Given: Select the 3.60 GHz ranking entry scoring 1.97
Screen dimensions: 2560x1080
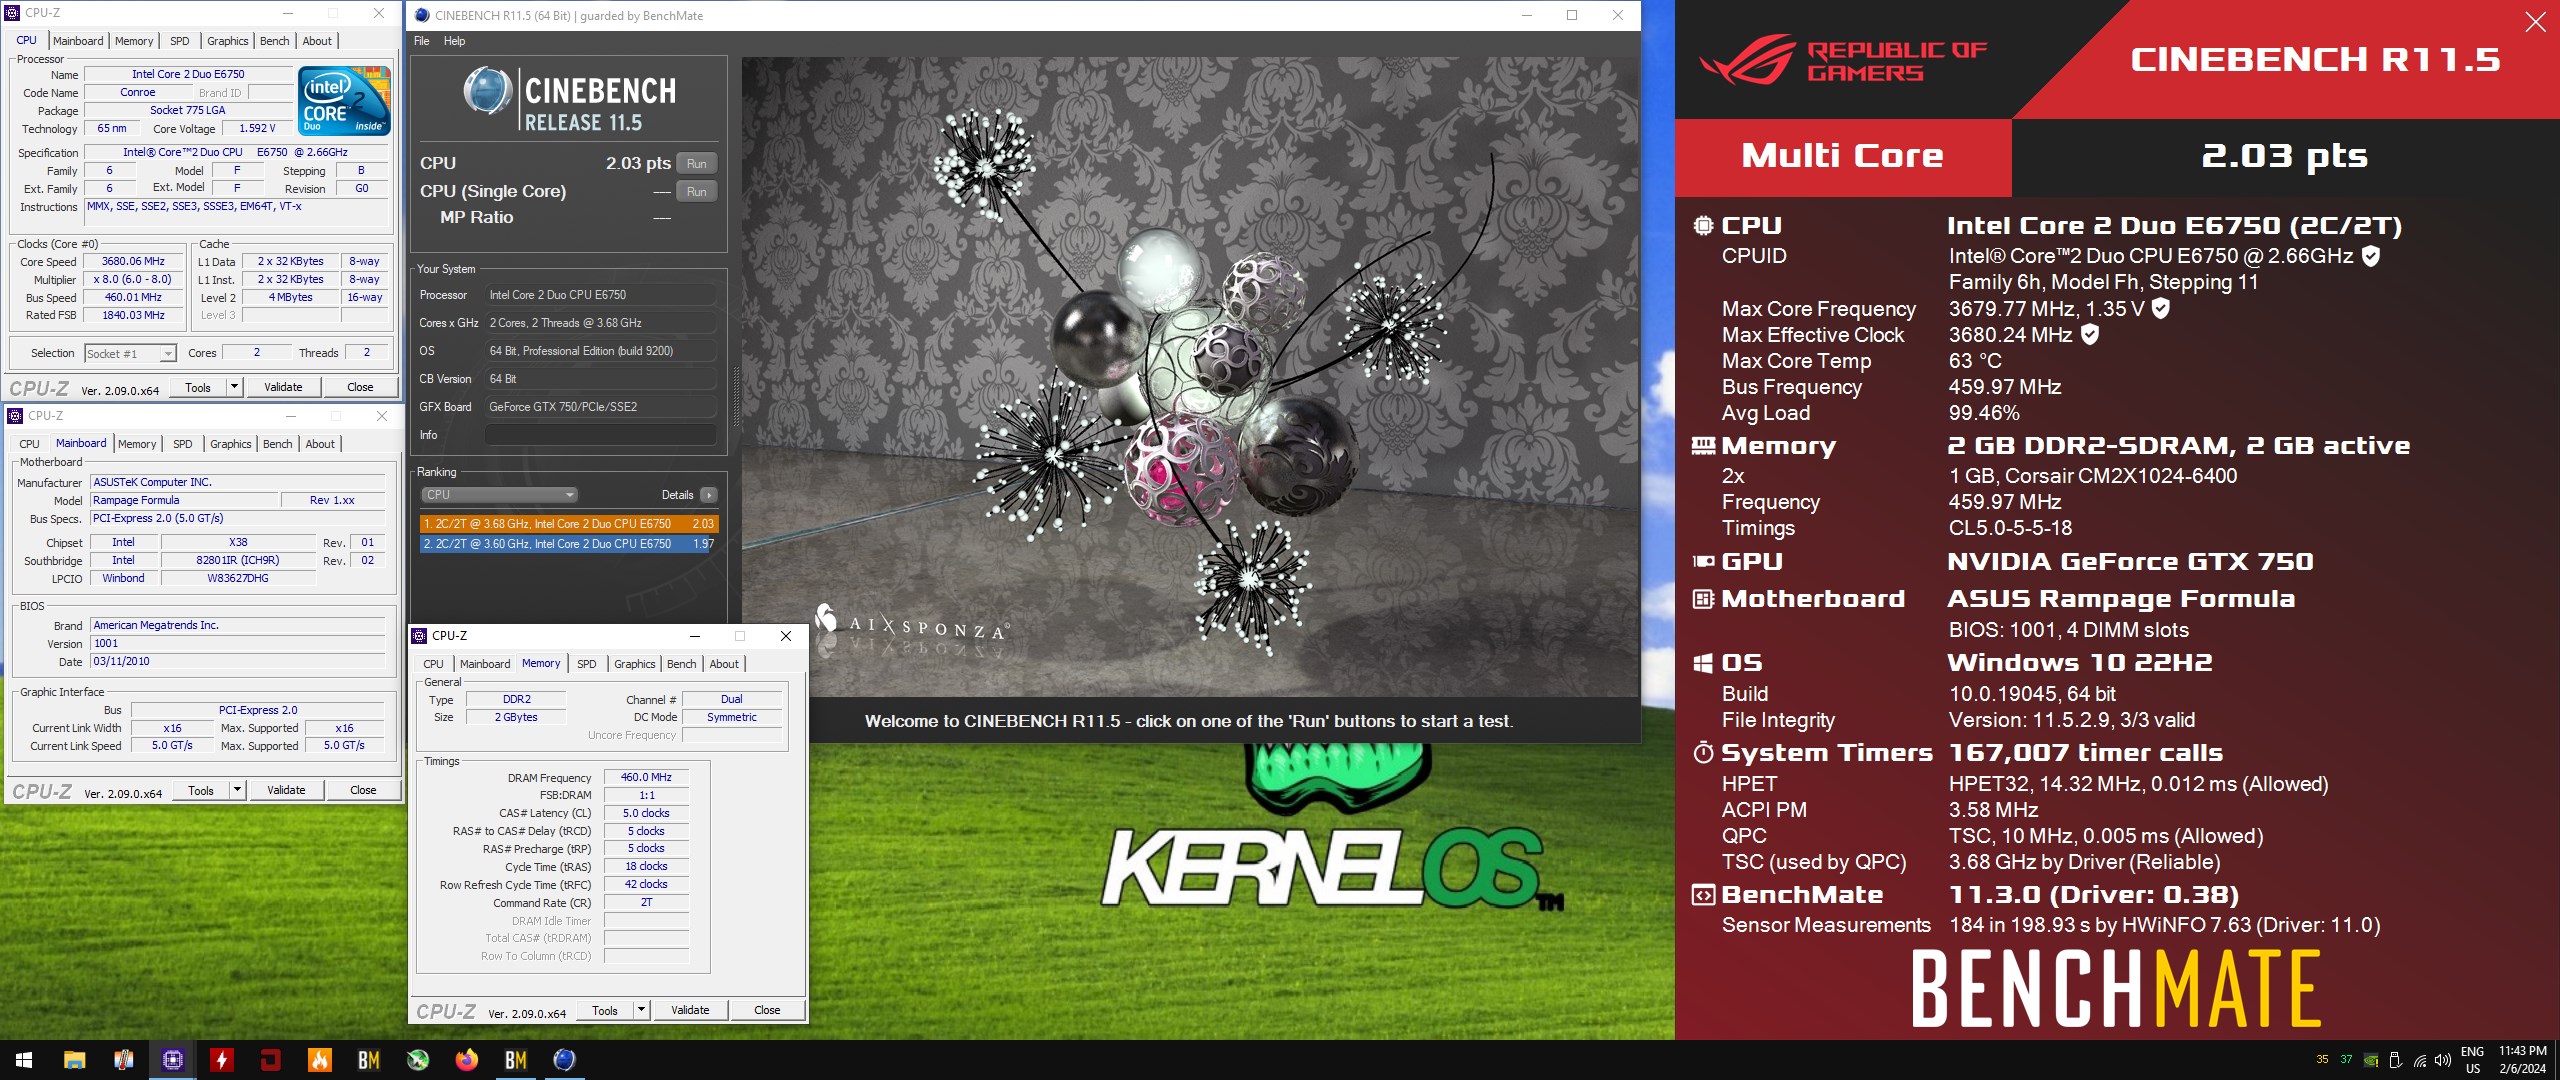Looking at the screenshot, I should (x=569, y=544).
